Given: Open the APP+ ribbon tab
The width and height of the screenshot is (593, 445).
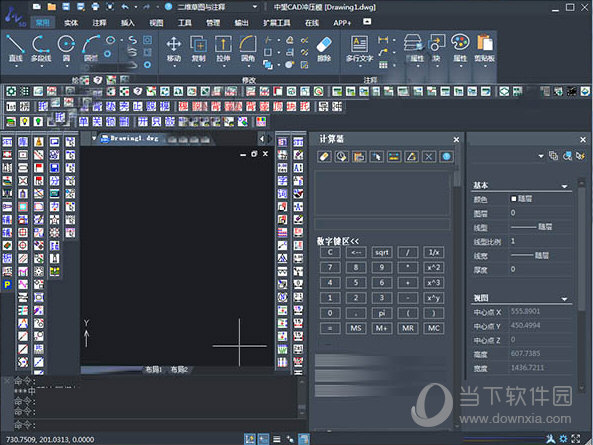Looking at the screenshot, I should [342, 23].
